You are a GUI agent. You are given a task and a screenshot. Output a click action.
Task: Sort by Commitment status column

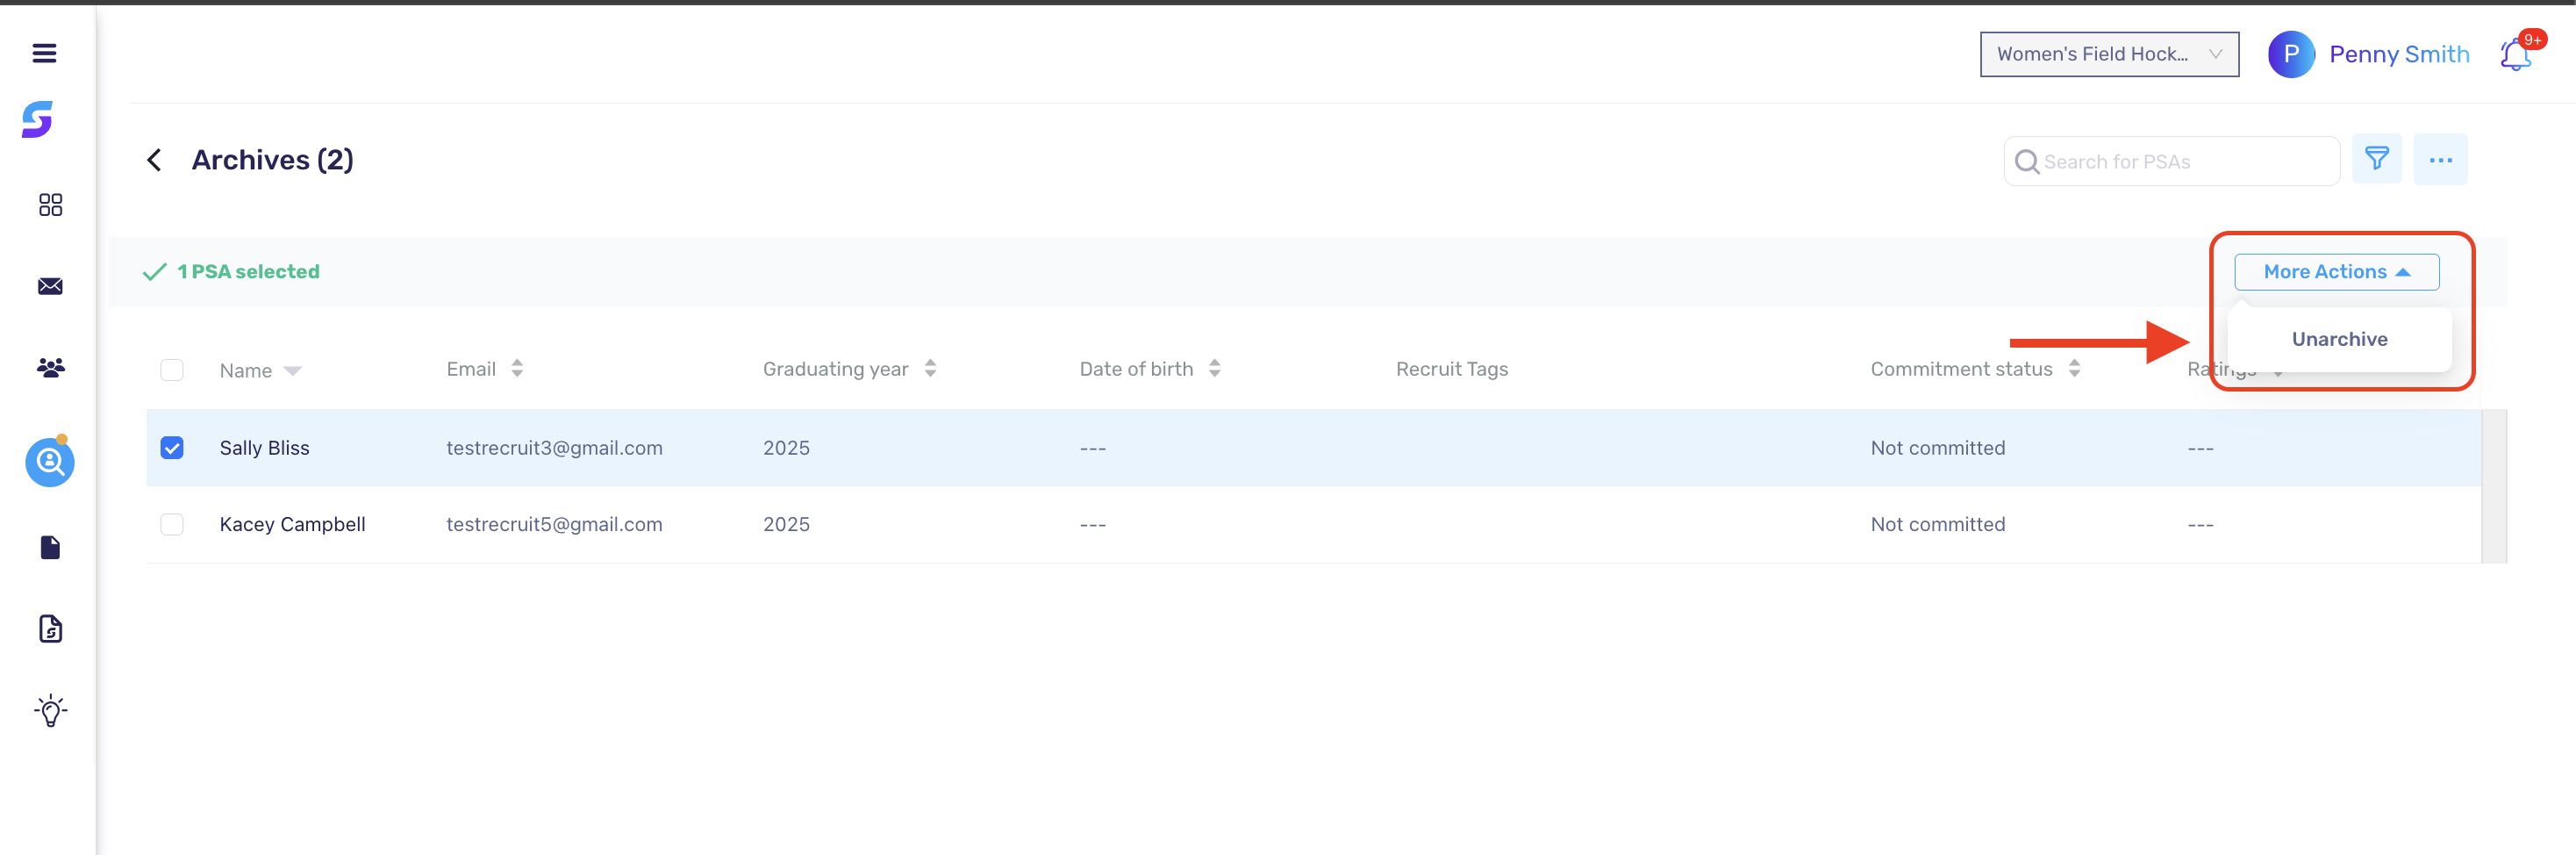(2074, 369)
